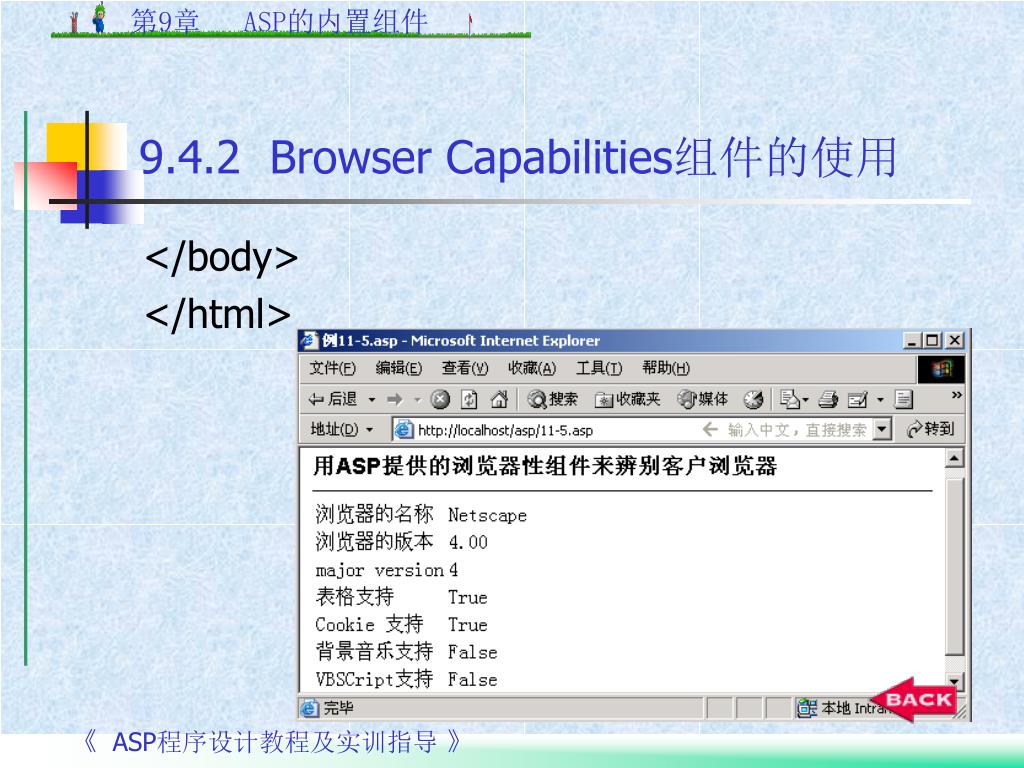1024x768 pixels.
Task: Click True beside Cookie 支持
Action: tap(468, 625)
